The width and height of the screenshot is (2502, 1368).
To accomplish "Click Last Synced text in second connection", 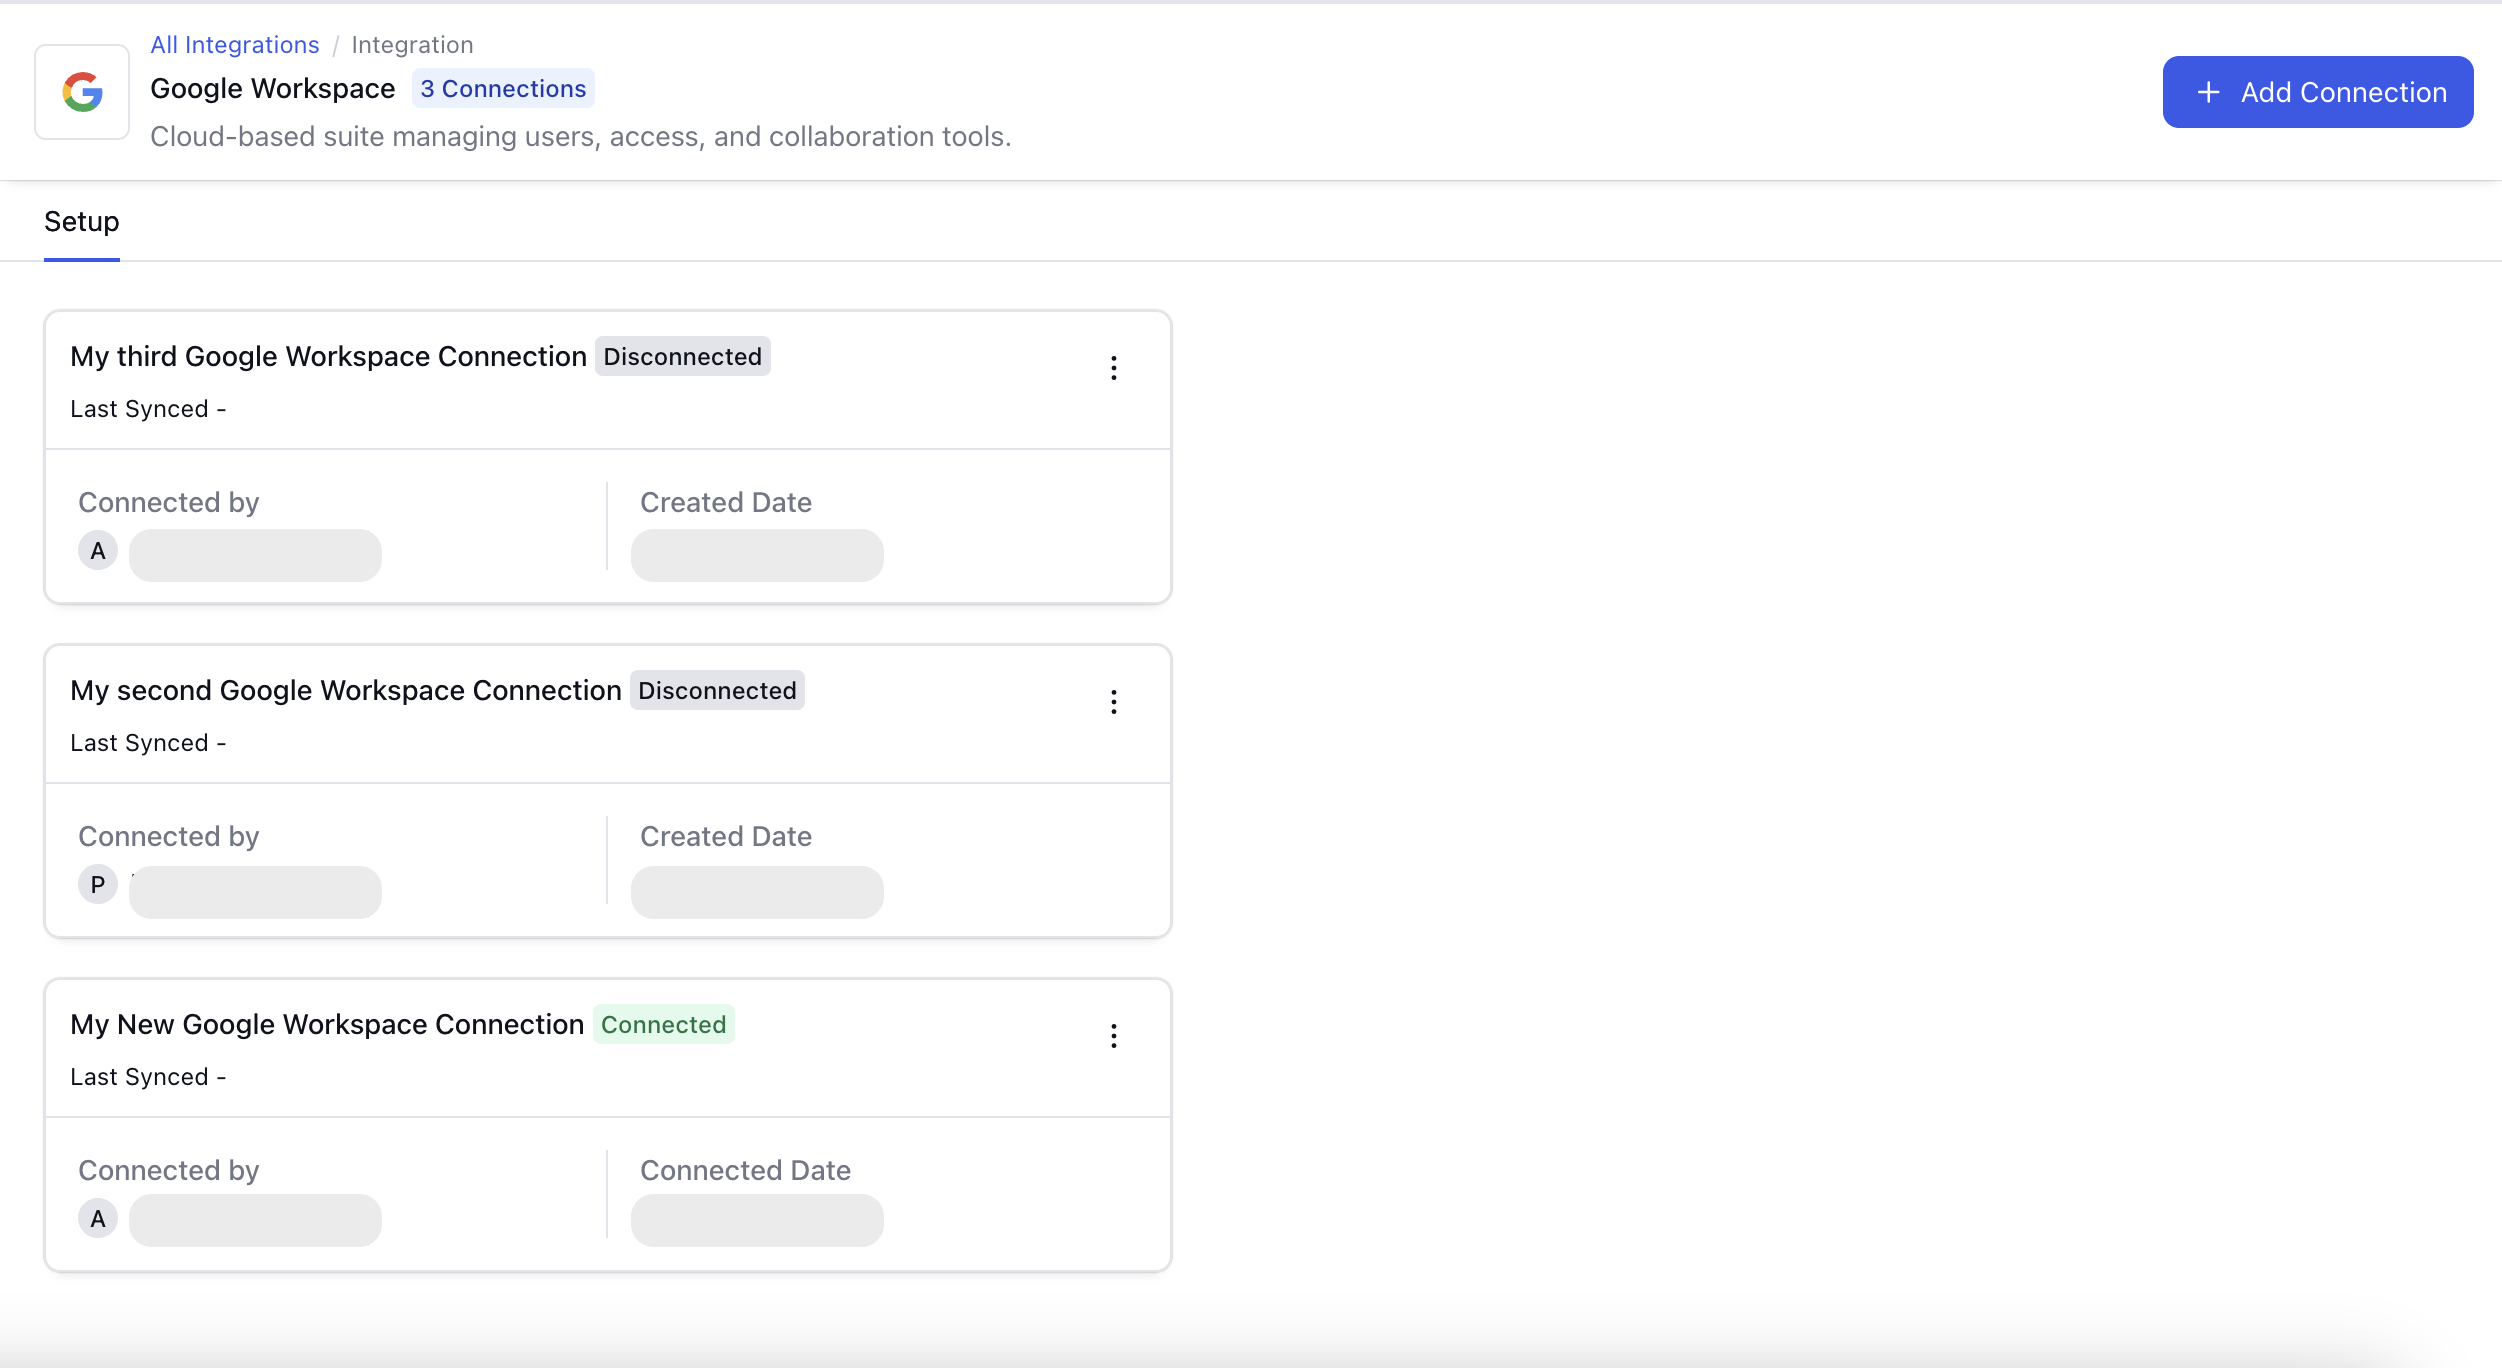I will click(148, 743).
